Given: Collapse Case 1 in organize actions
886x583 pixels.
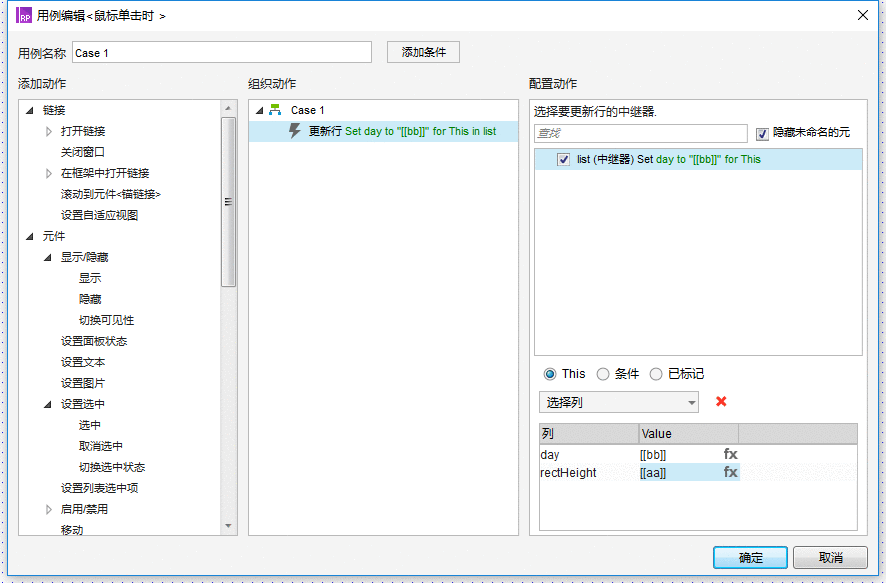Looking at the screenshot, I should [x=259, y=110].
